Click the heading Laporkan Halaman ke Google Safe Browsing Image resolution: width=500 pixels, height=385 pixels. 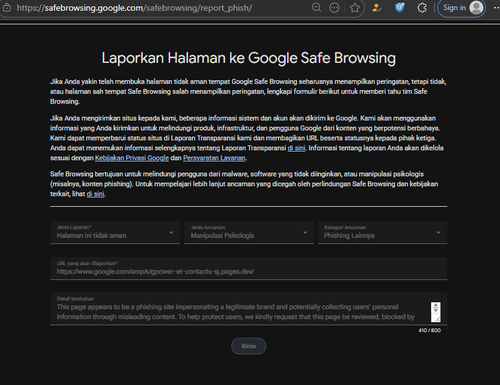click(249, 58)
